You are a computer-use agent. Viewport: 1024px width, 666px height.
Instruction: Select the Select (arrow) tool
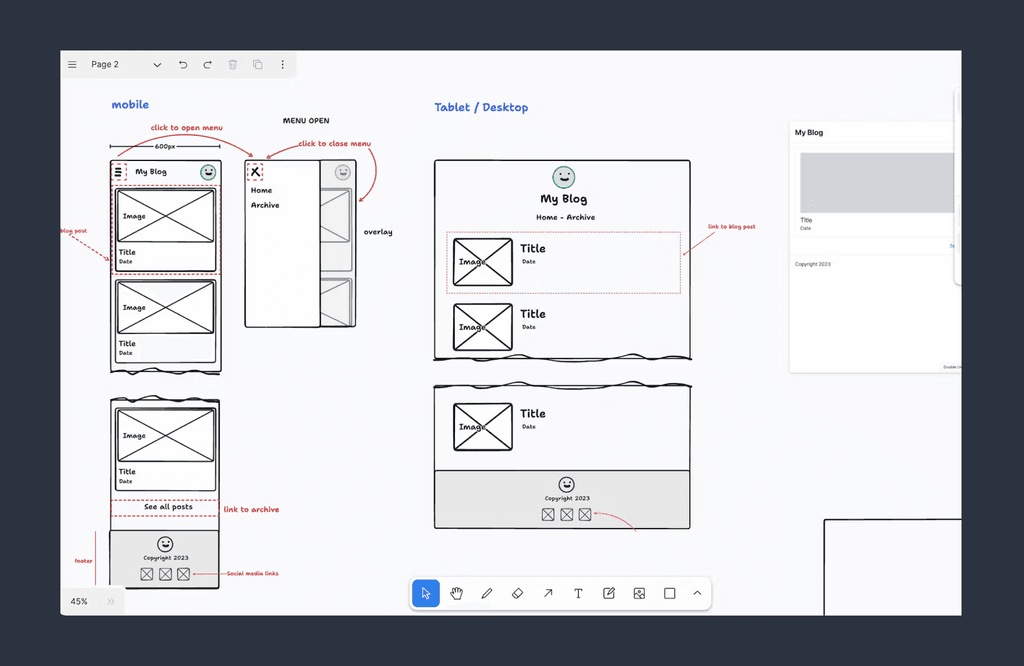point(425,593)
